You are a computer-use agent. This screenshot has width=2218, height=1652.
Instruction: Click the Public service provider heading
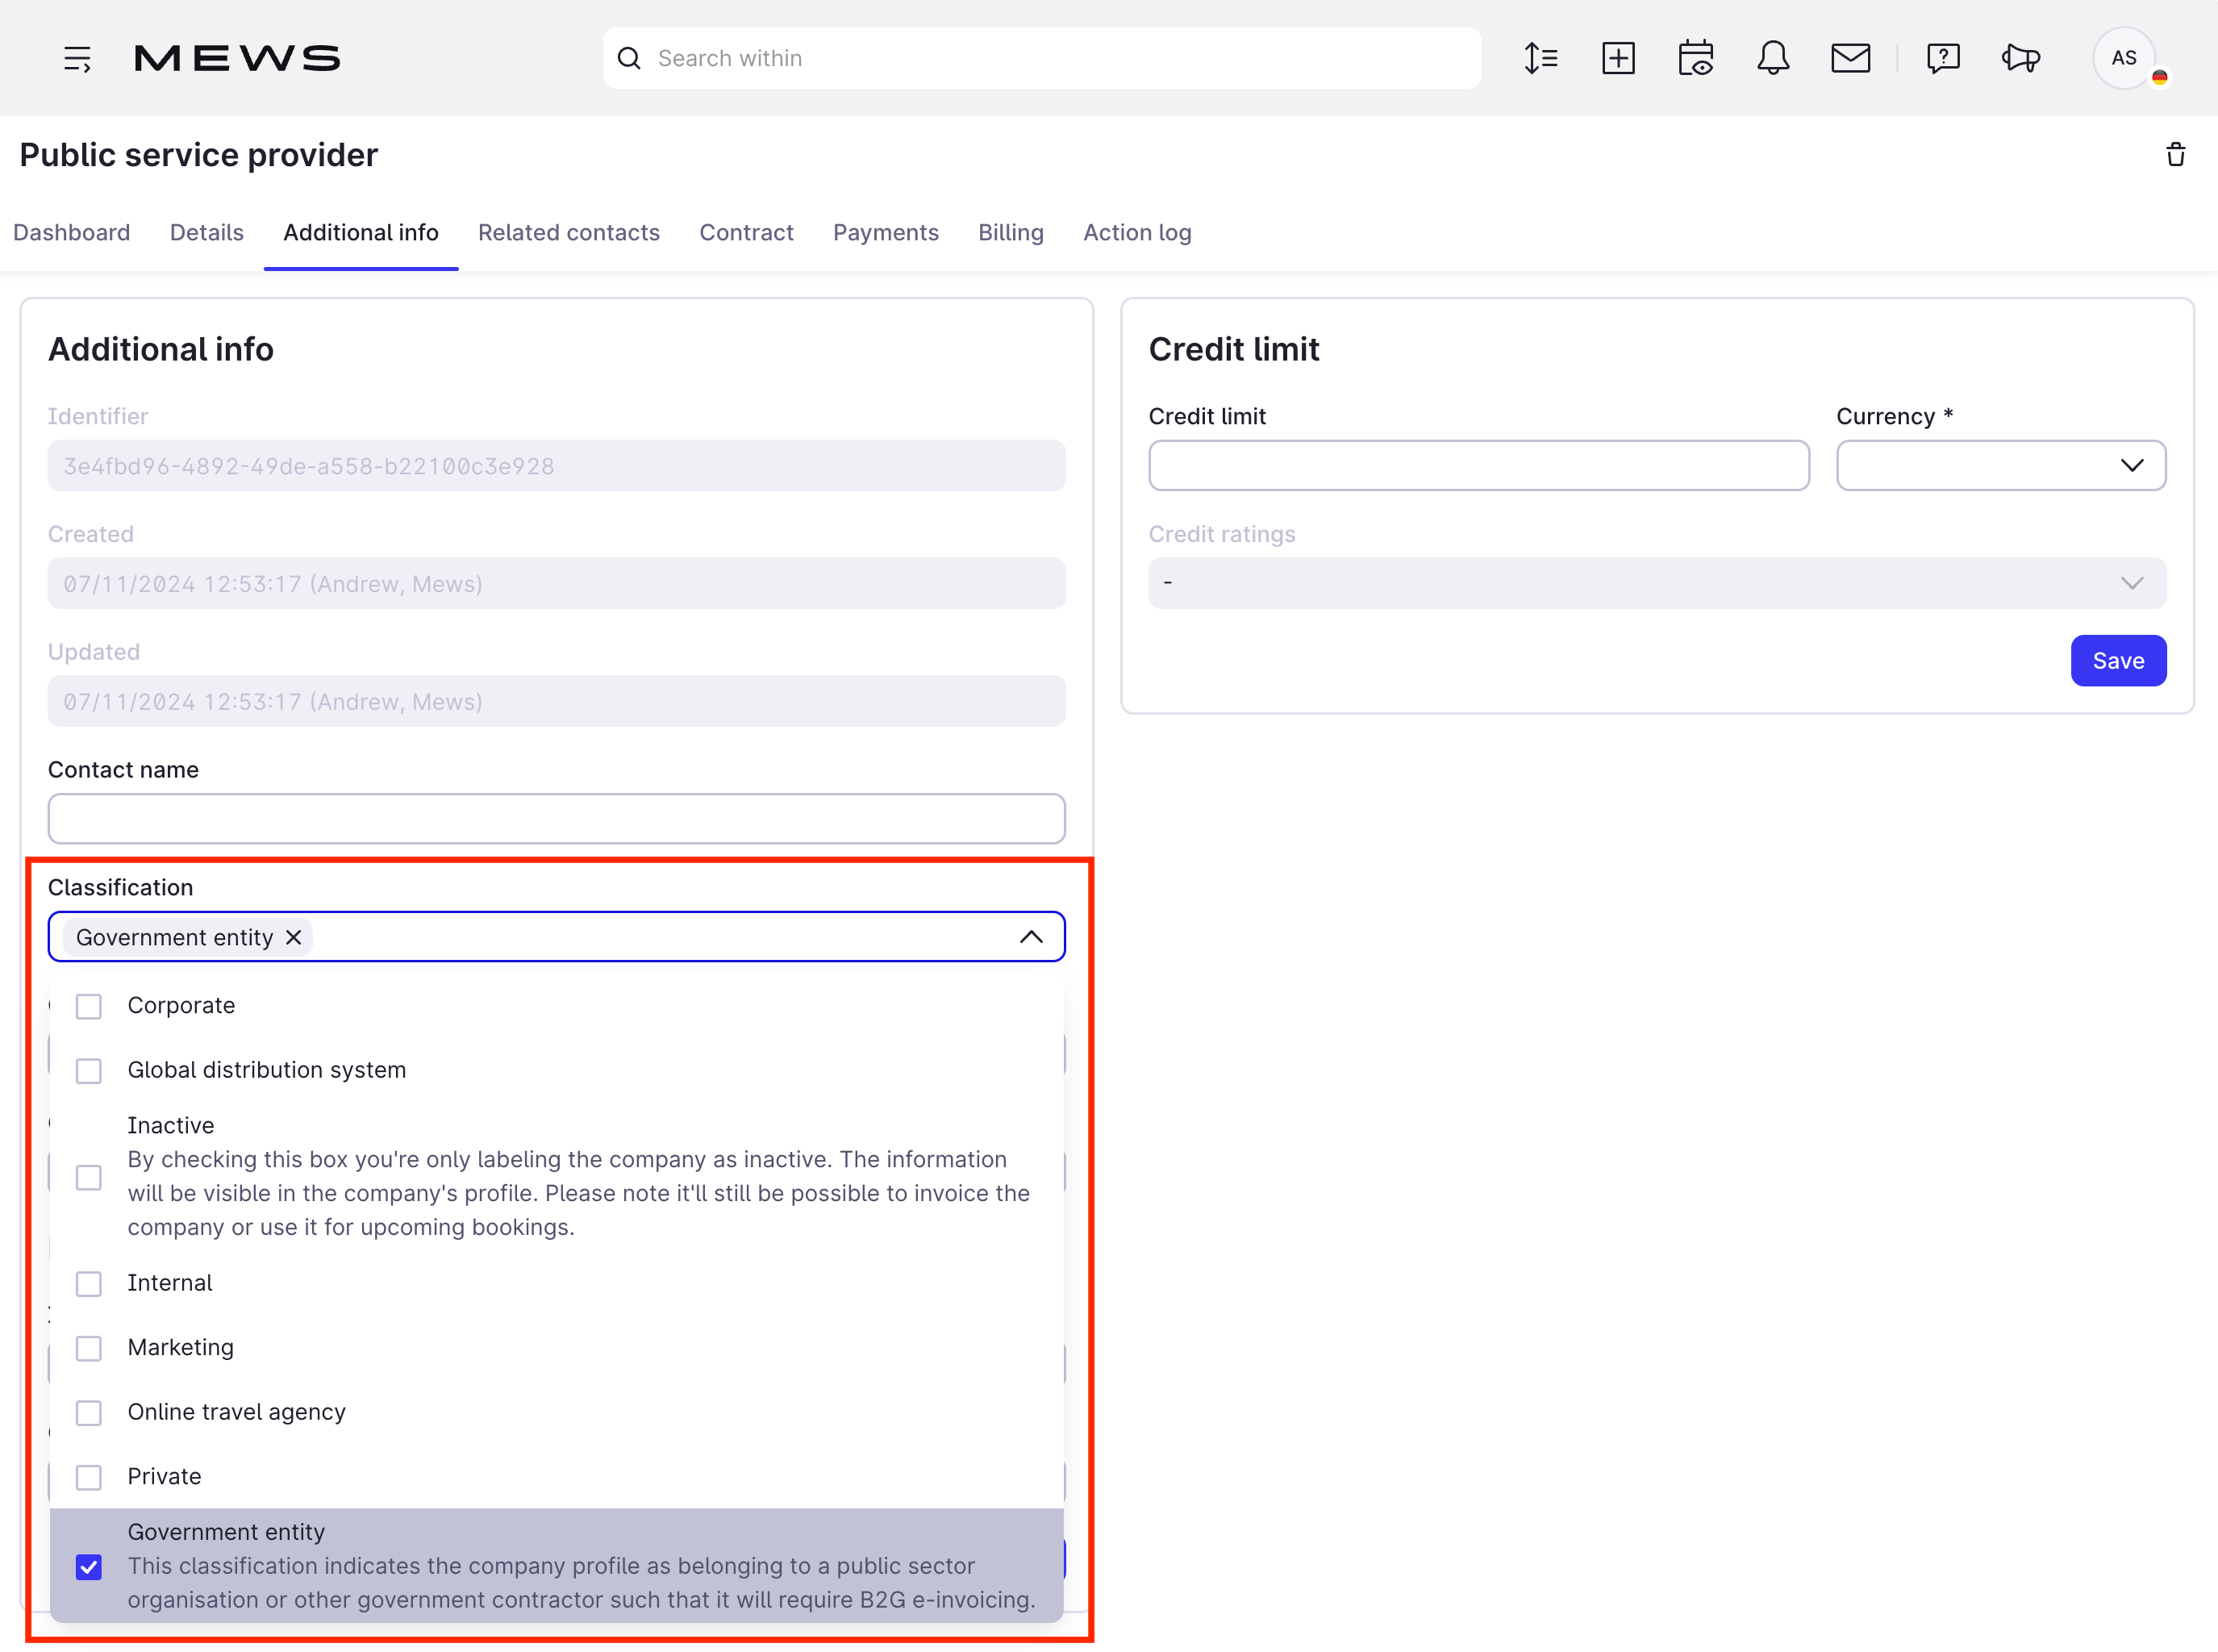coord(199,155)
